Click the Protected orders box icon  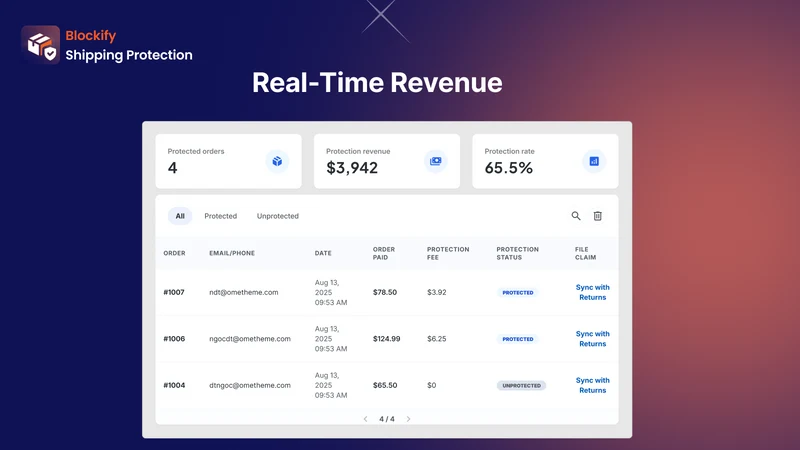(x=277, y=161)
